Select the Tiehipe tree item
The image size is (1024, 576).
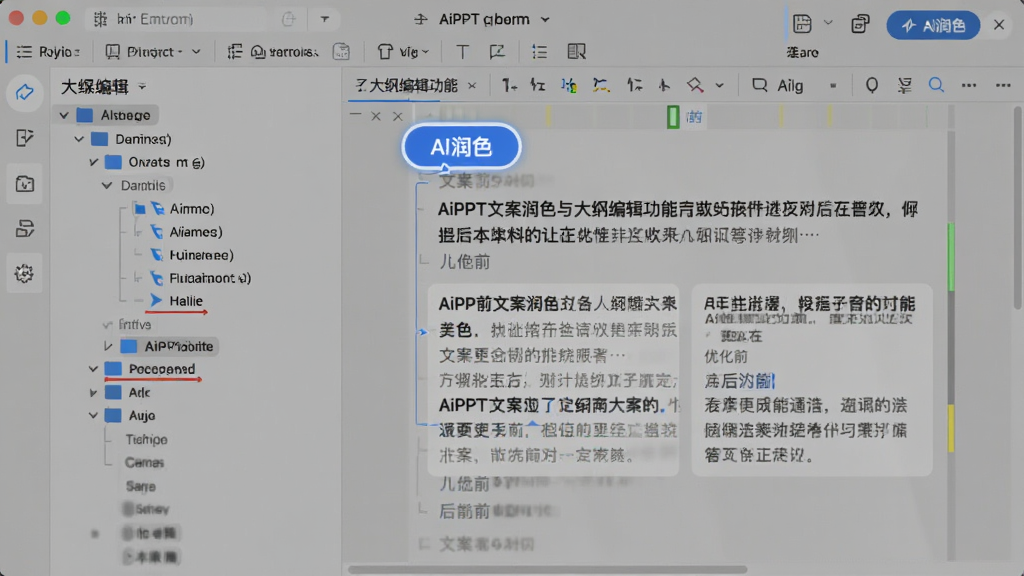click(146, 440)
